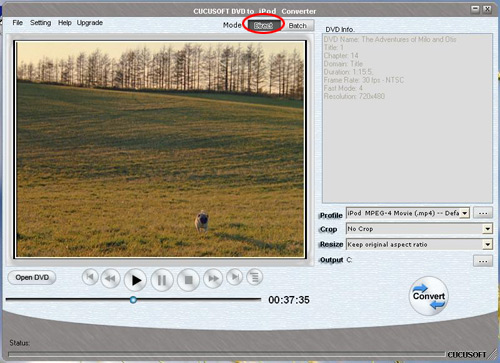
Task: Click the Open DVD button
Action: pyautogui.click(x=32, y=277)
